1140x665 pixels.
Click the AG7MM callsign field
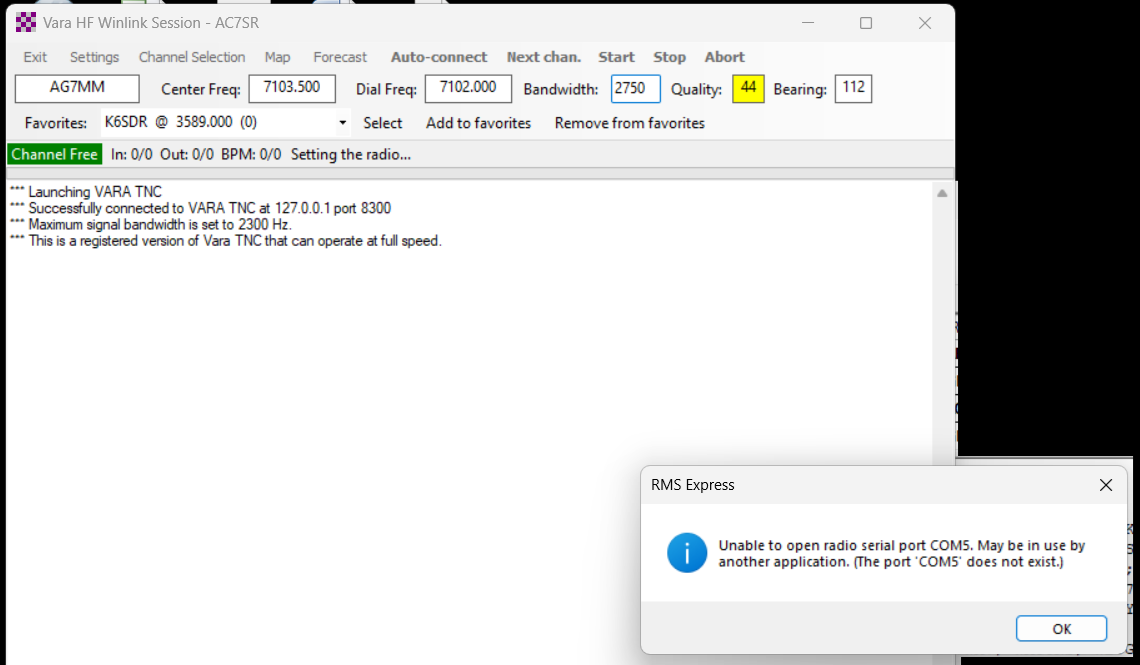(x=77, y=89)
